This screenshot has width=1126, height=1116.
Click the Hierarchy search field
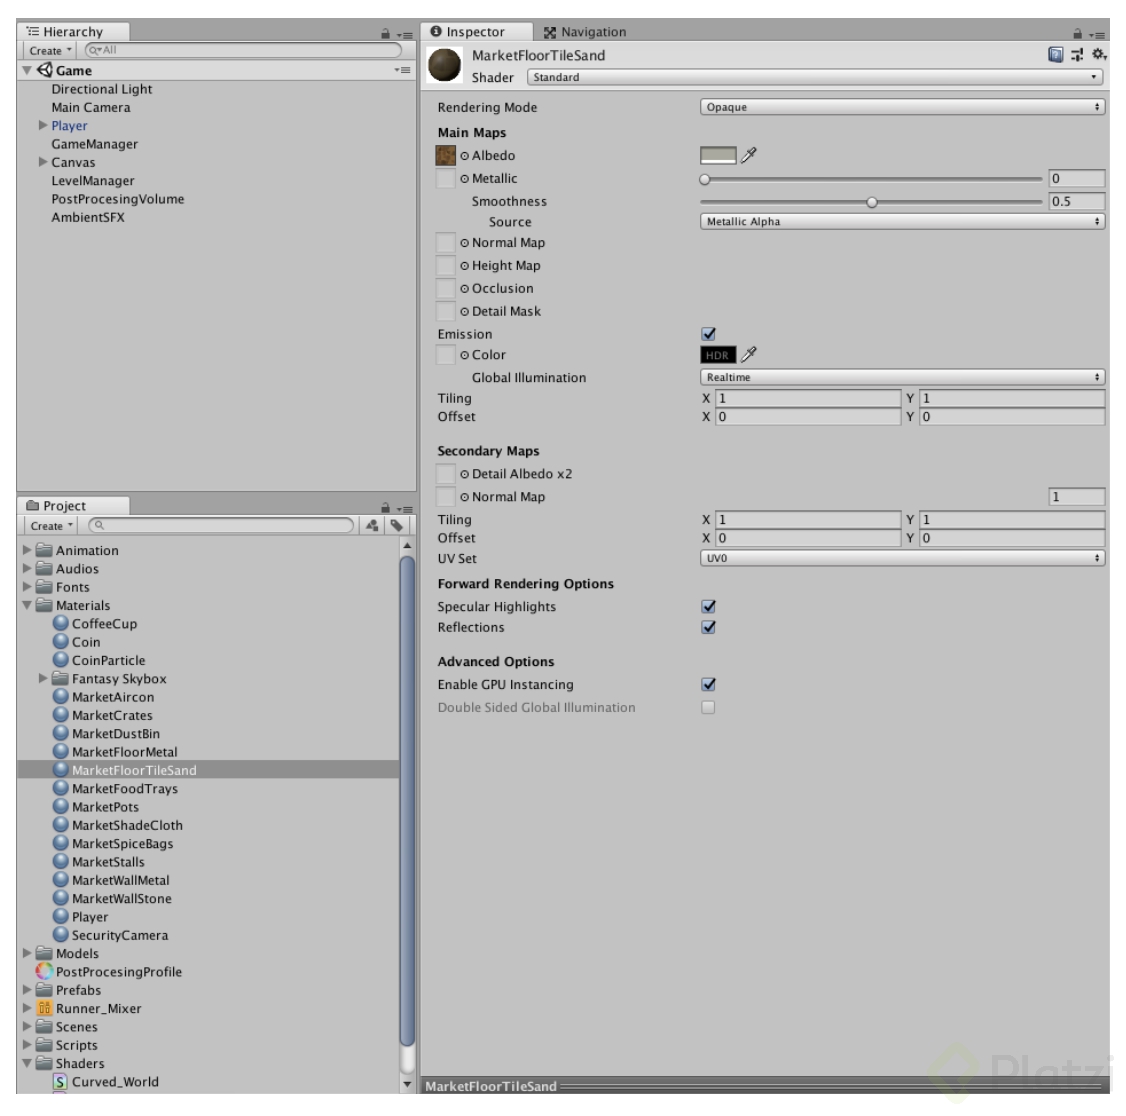coord(243,50)
